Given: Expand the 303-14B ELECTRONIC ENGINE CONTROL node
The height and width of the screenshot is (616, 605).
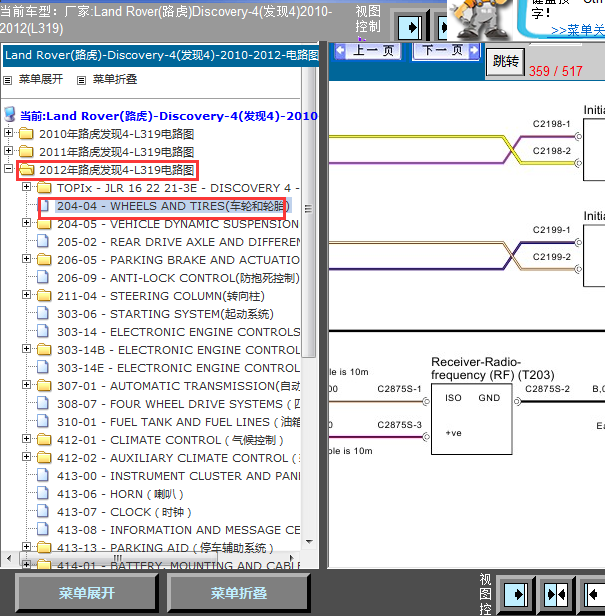Looking at the screenshot, I should [x=26, y=348].
